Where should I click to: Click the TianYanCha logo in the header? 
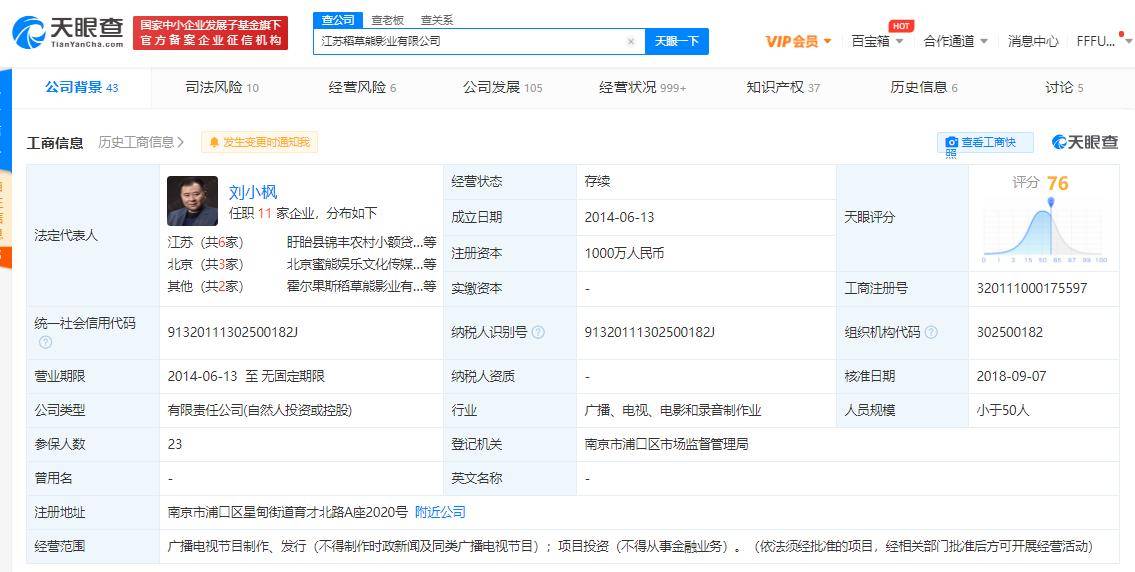pyautogui.click(x=68, y=32)
